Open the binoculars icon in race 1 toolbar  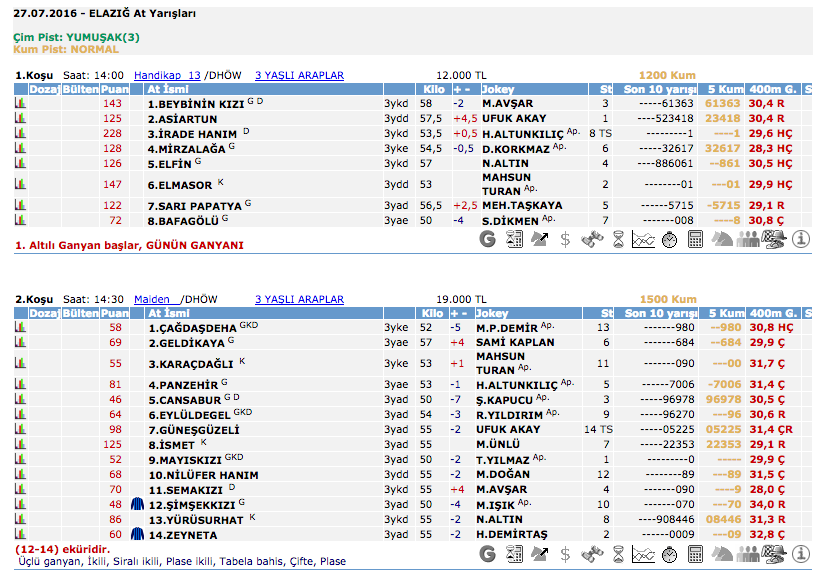[x=592, y=239]
